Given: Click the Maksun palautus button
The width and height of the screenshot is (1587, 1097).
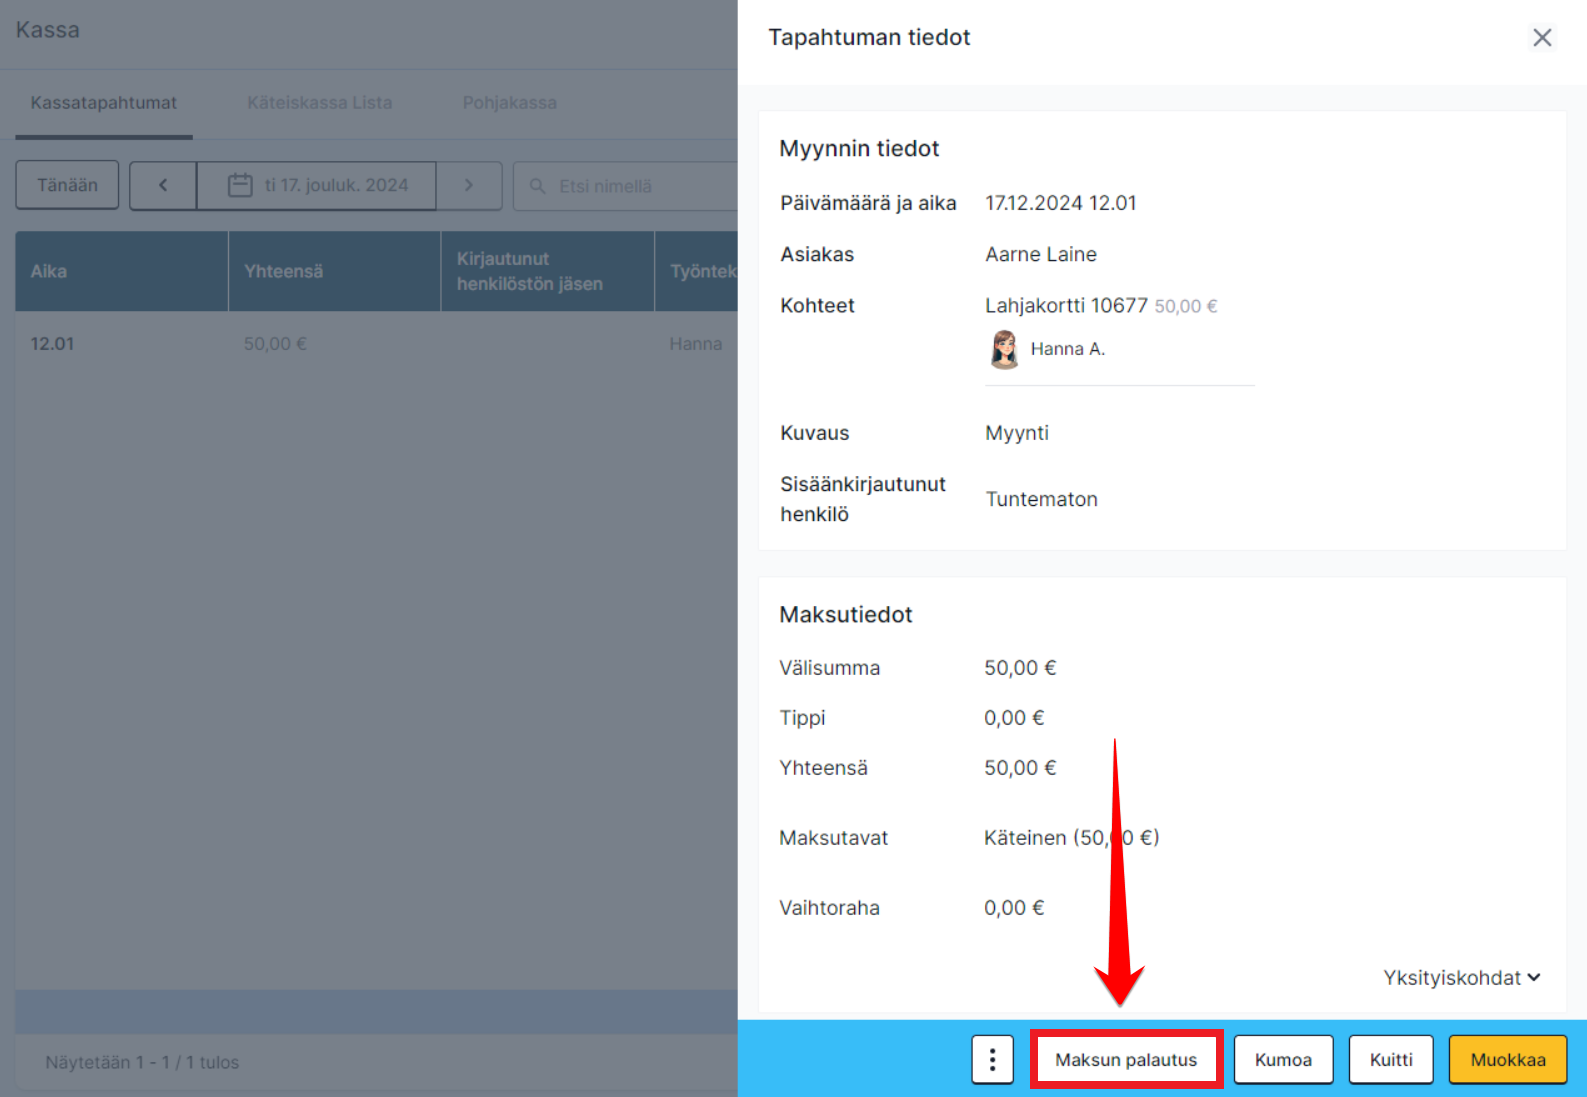Looking at the screenshot, I should pyautogui.click(x=1126, y=1059).
